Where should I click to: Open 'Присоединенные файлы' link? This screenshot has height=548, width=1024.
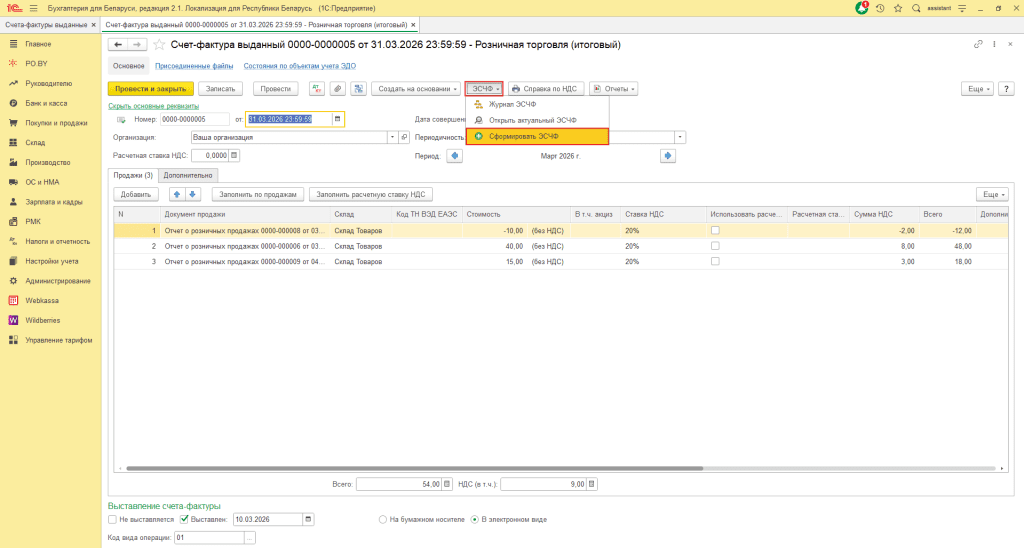192,66
